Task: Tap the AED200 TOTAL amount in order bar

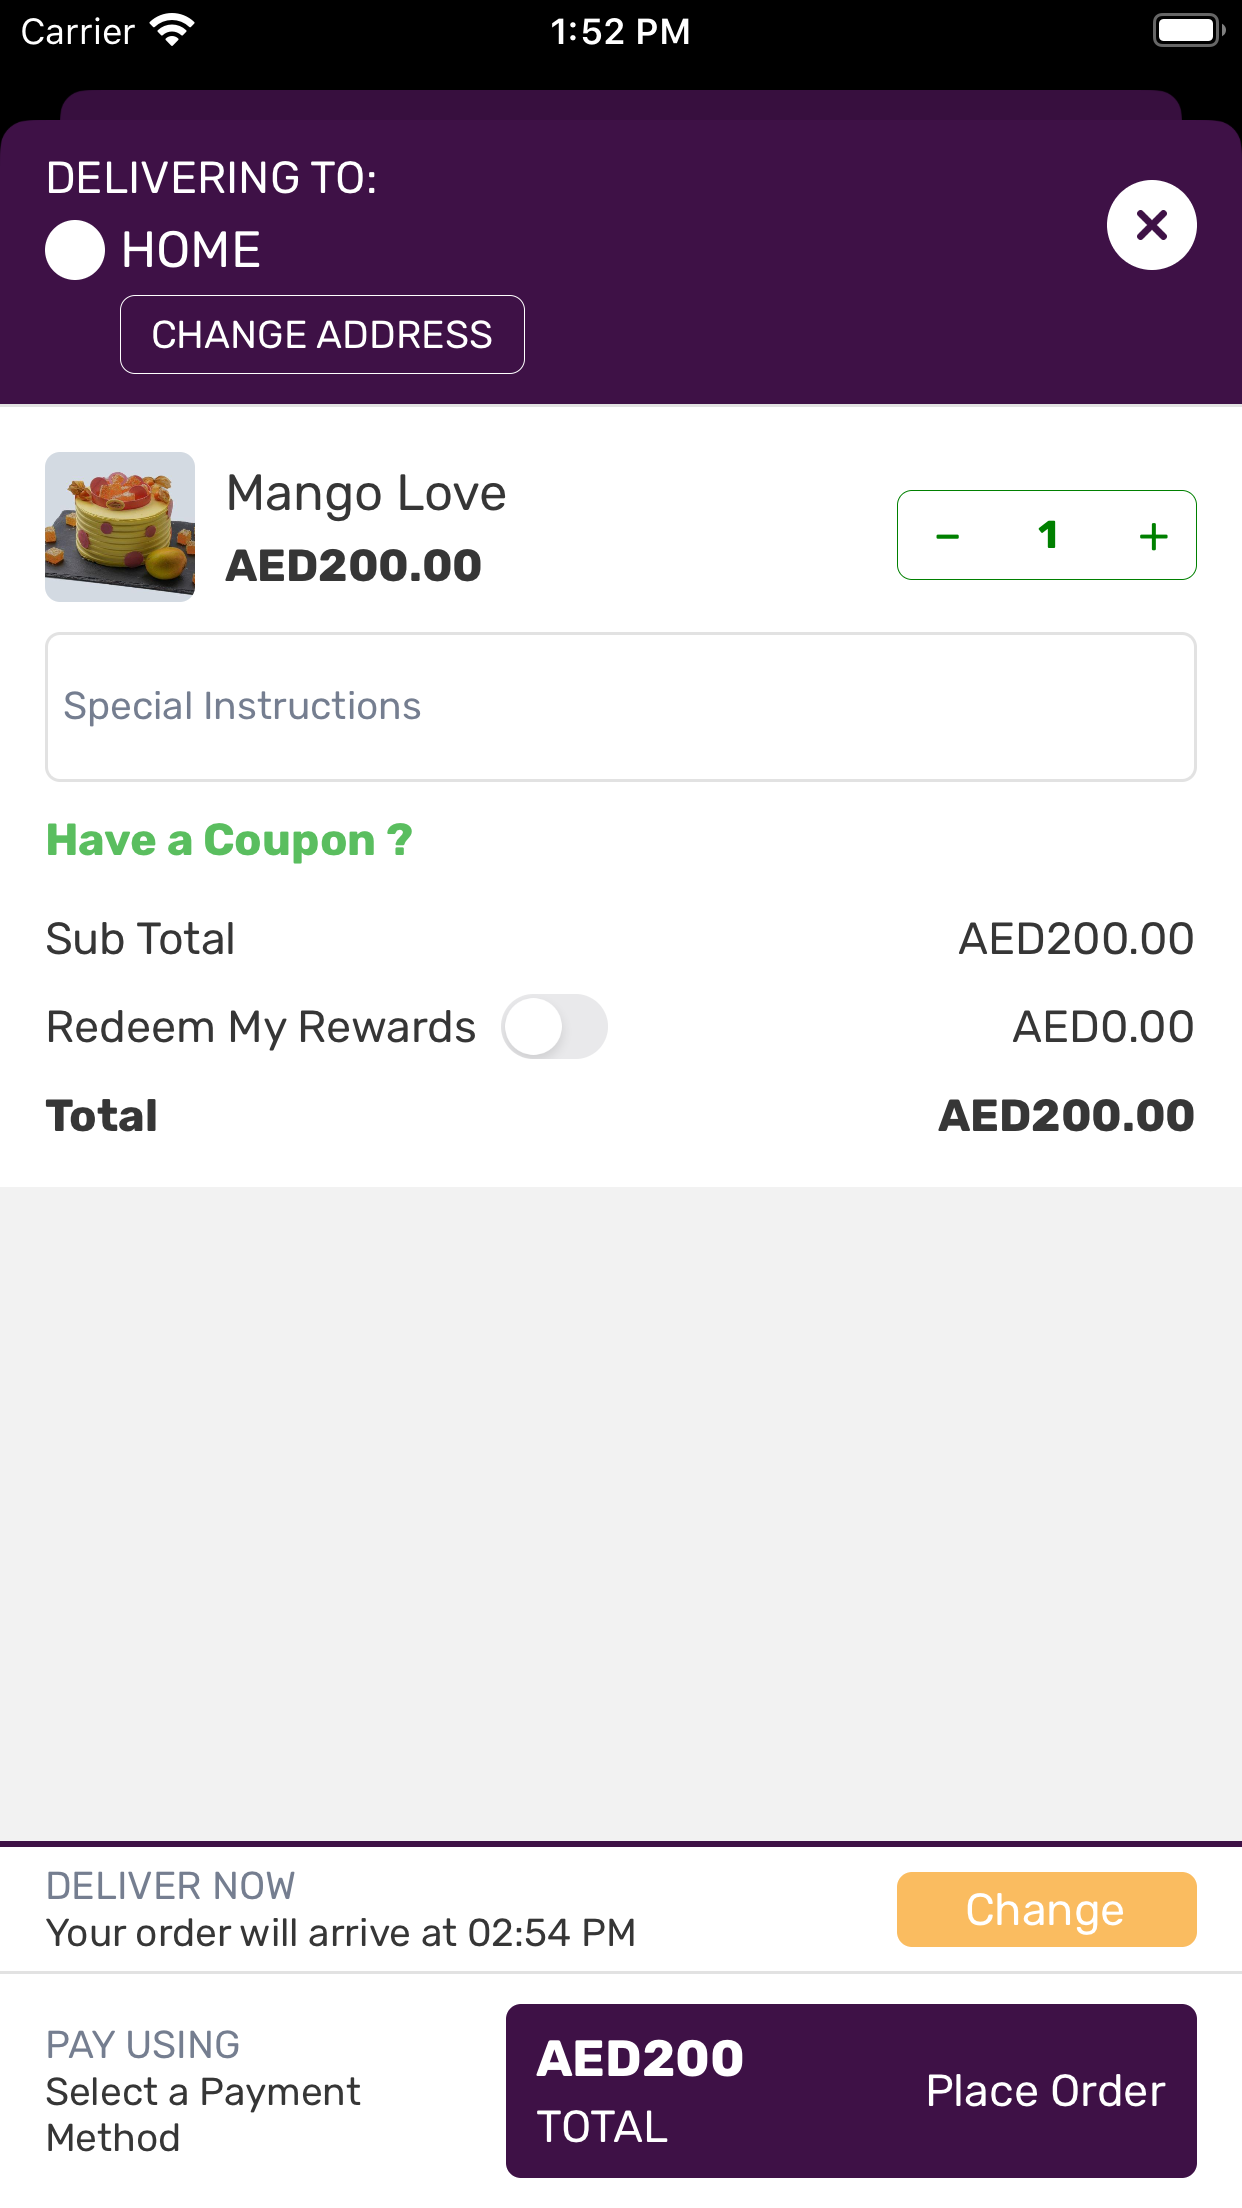Action: [x=640, y=2090]
